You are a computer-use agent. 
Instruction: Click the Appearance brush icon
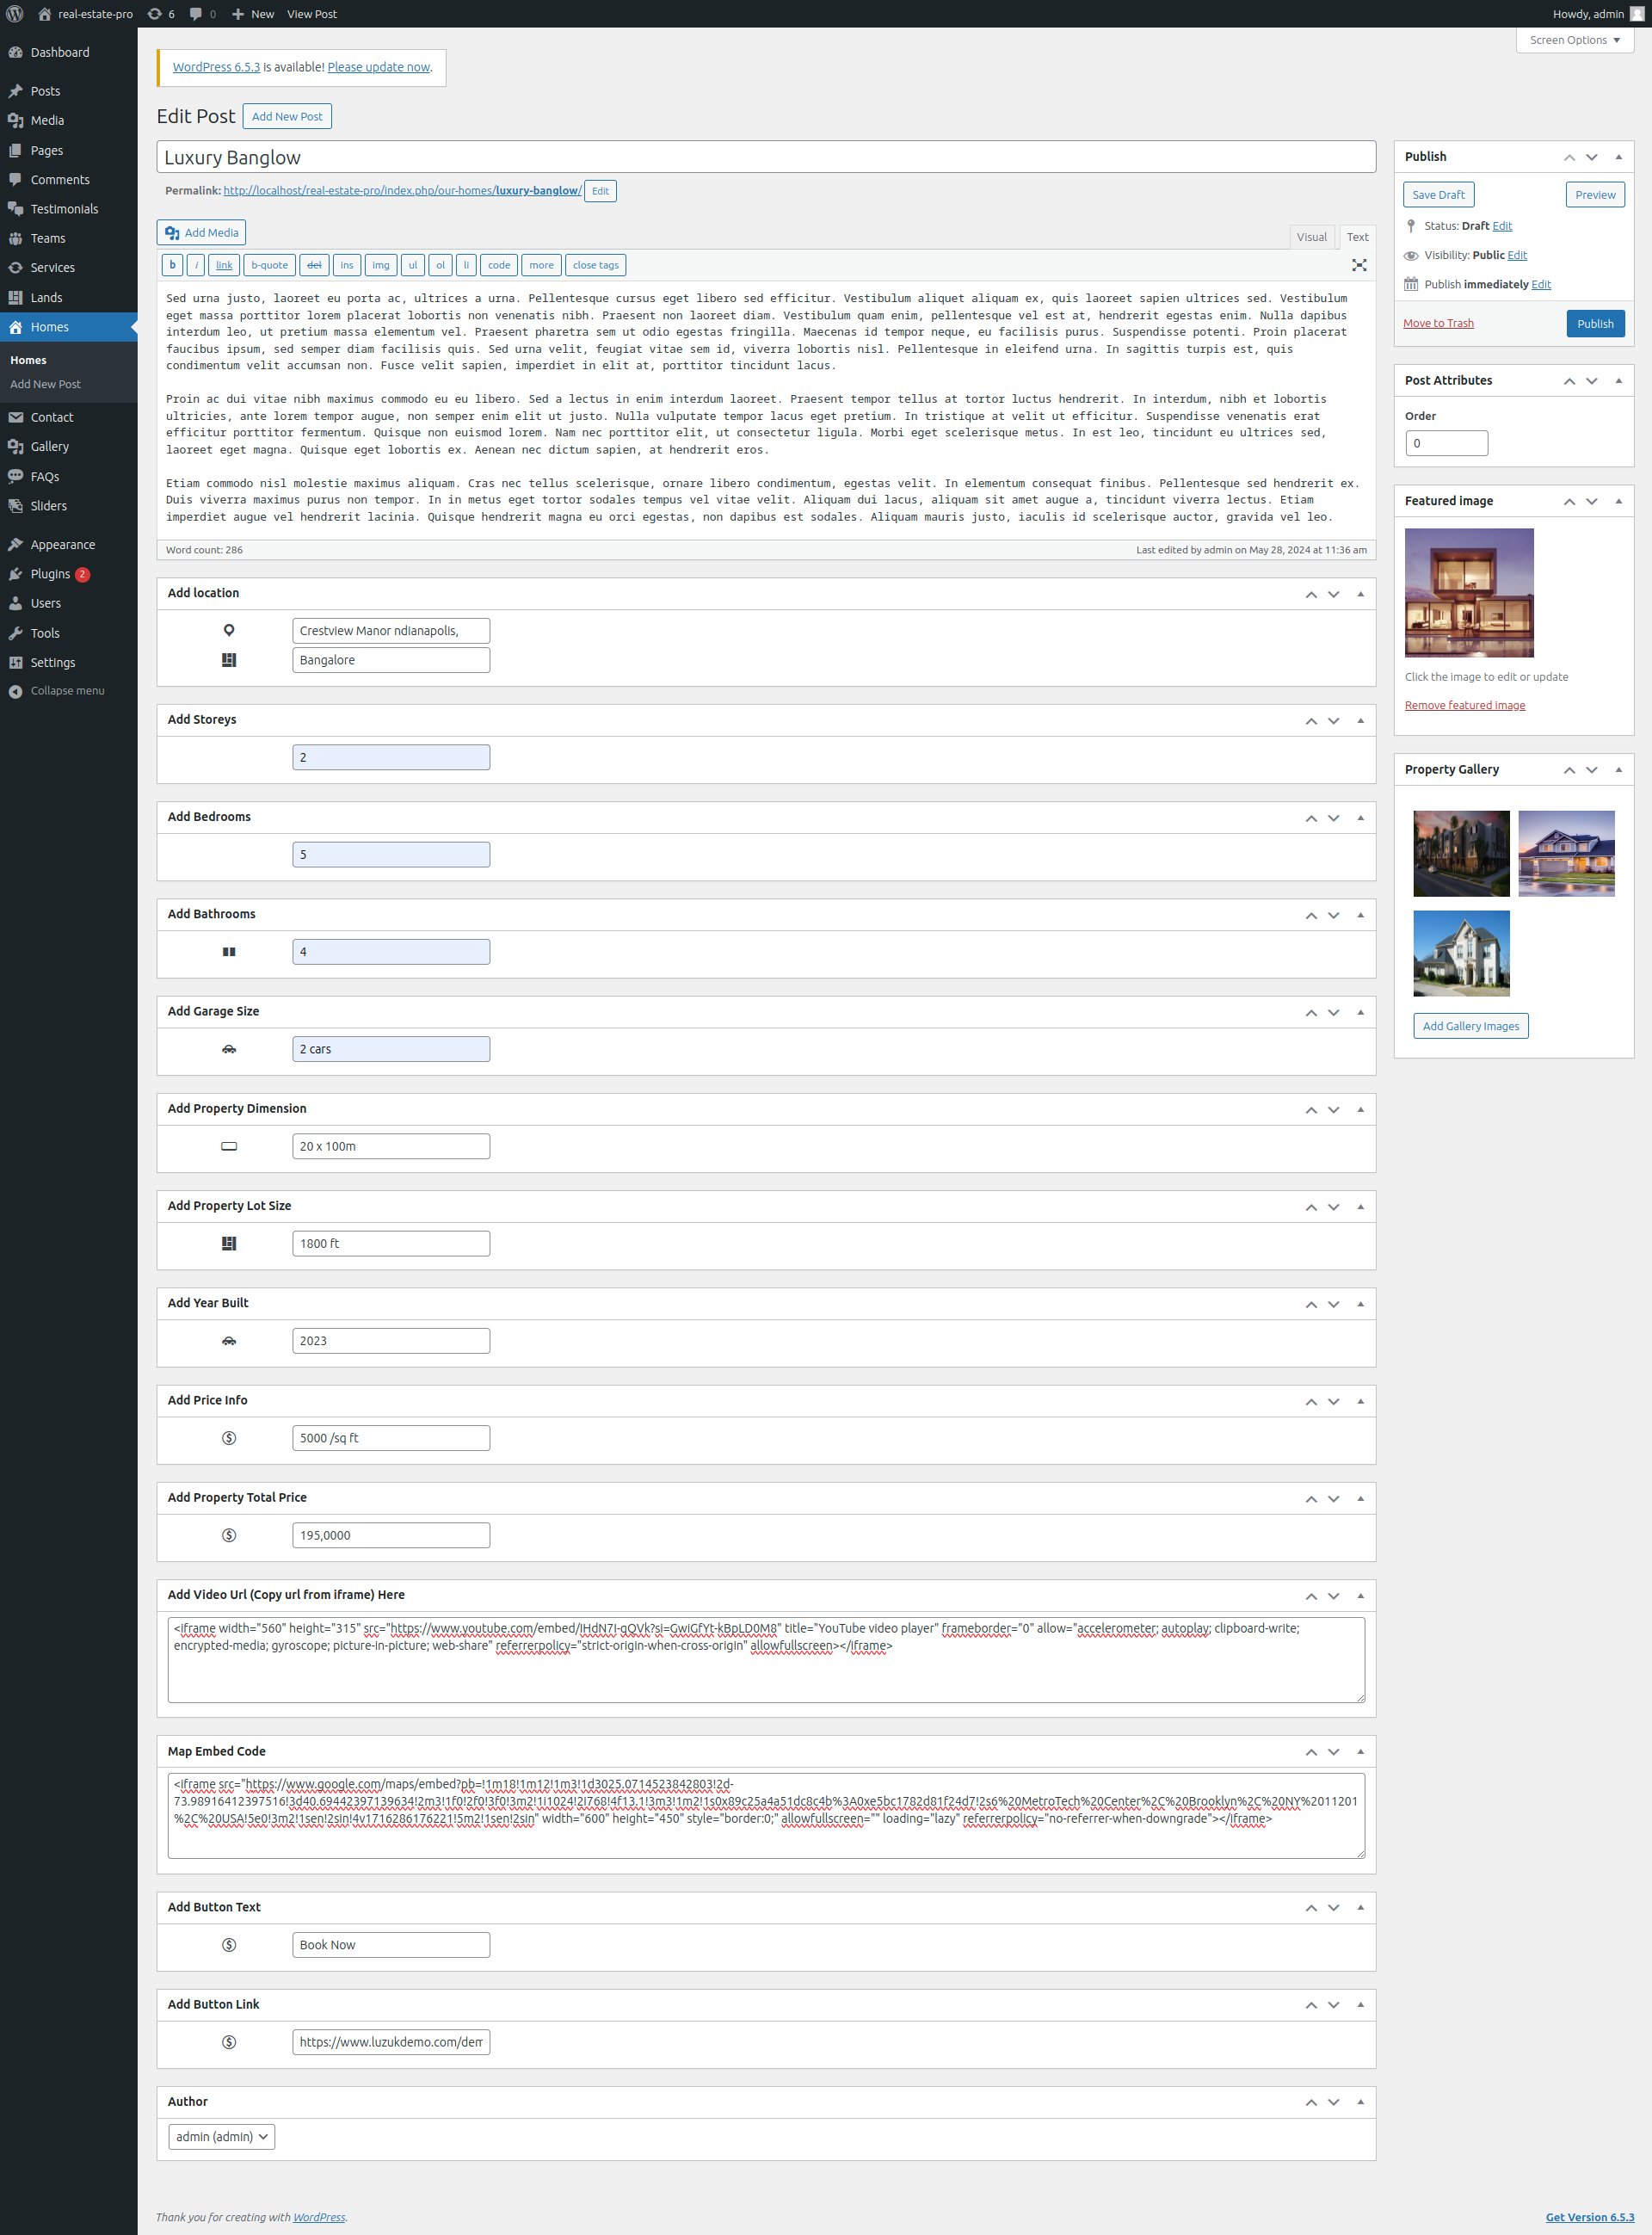pos(15,545)
